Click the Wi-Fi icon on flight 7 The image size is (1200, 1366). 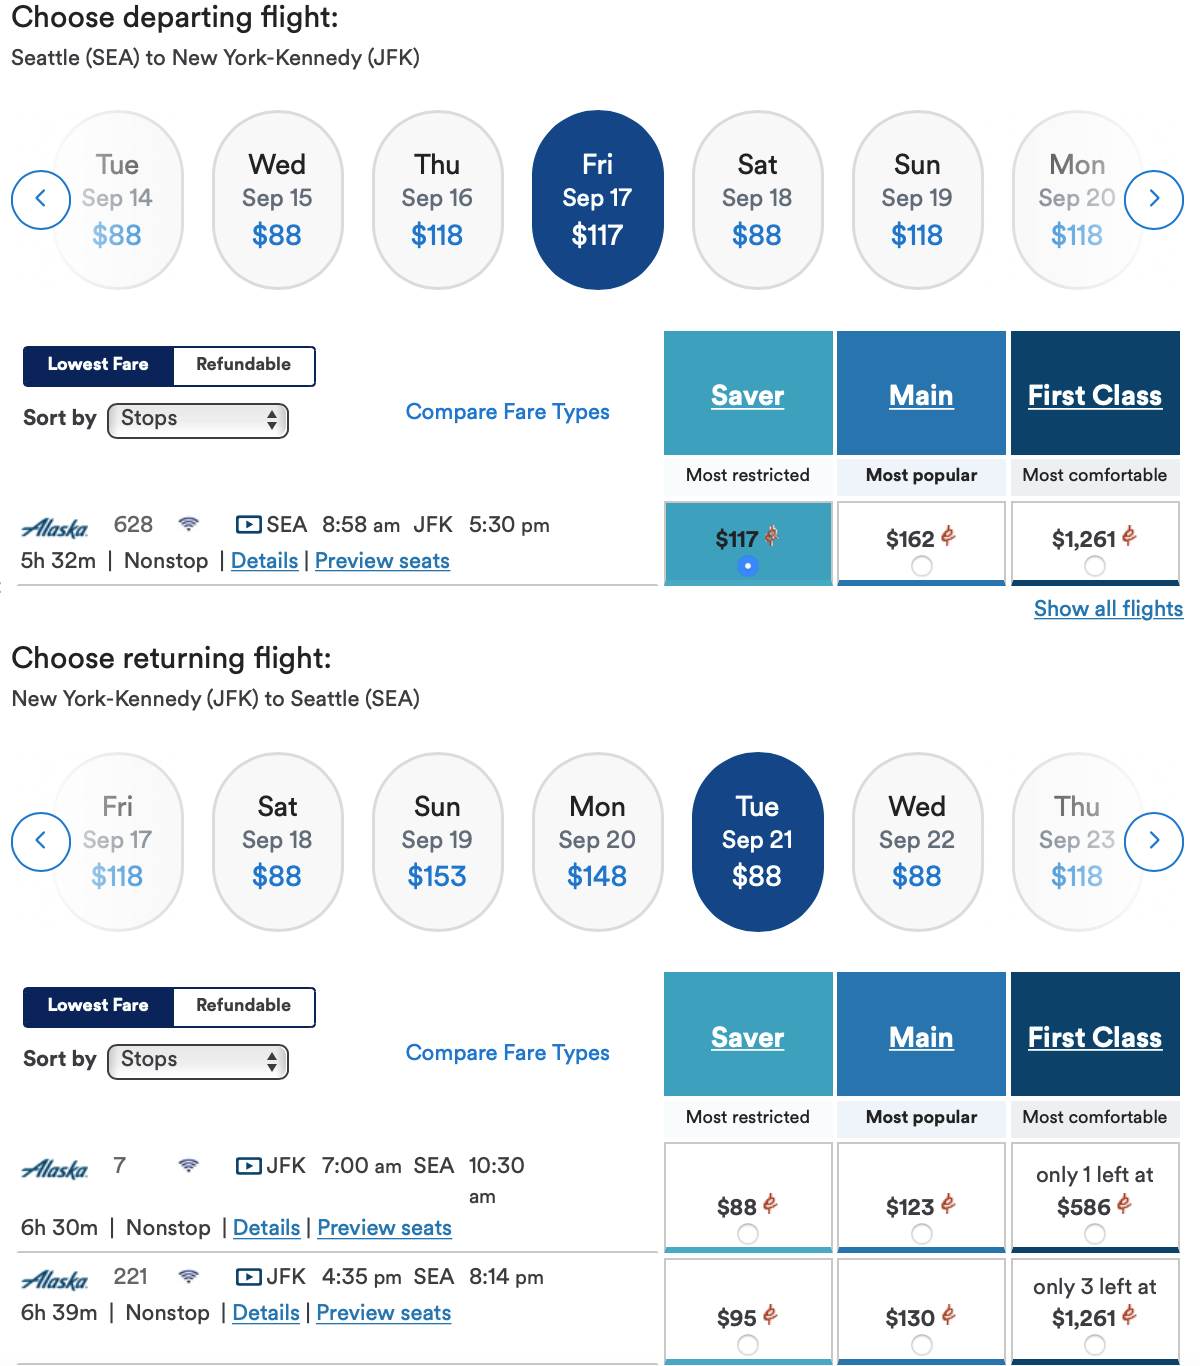click(188, 1166)
